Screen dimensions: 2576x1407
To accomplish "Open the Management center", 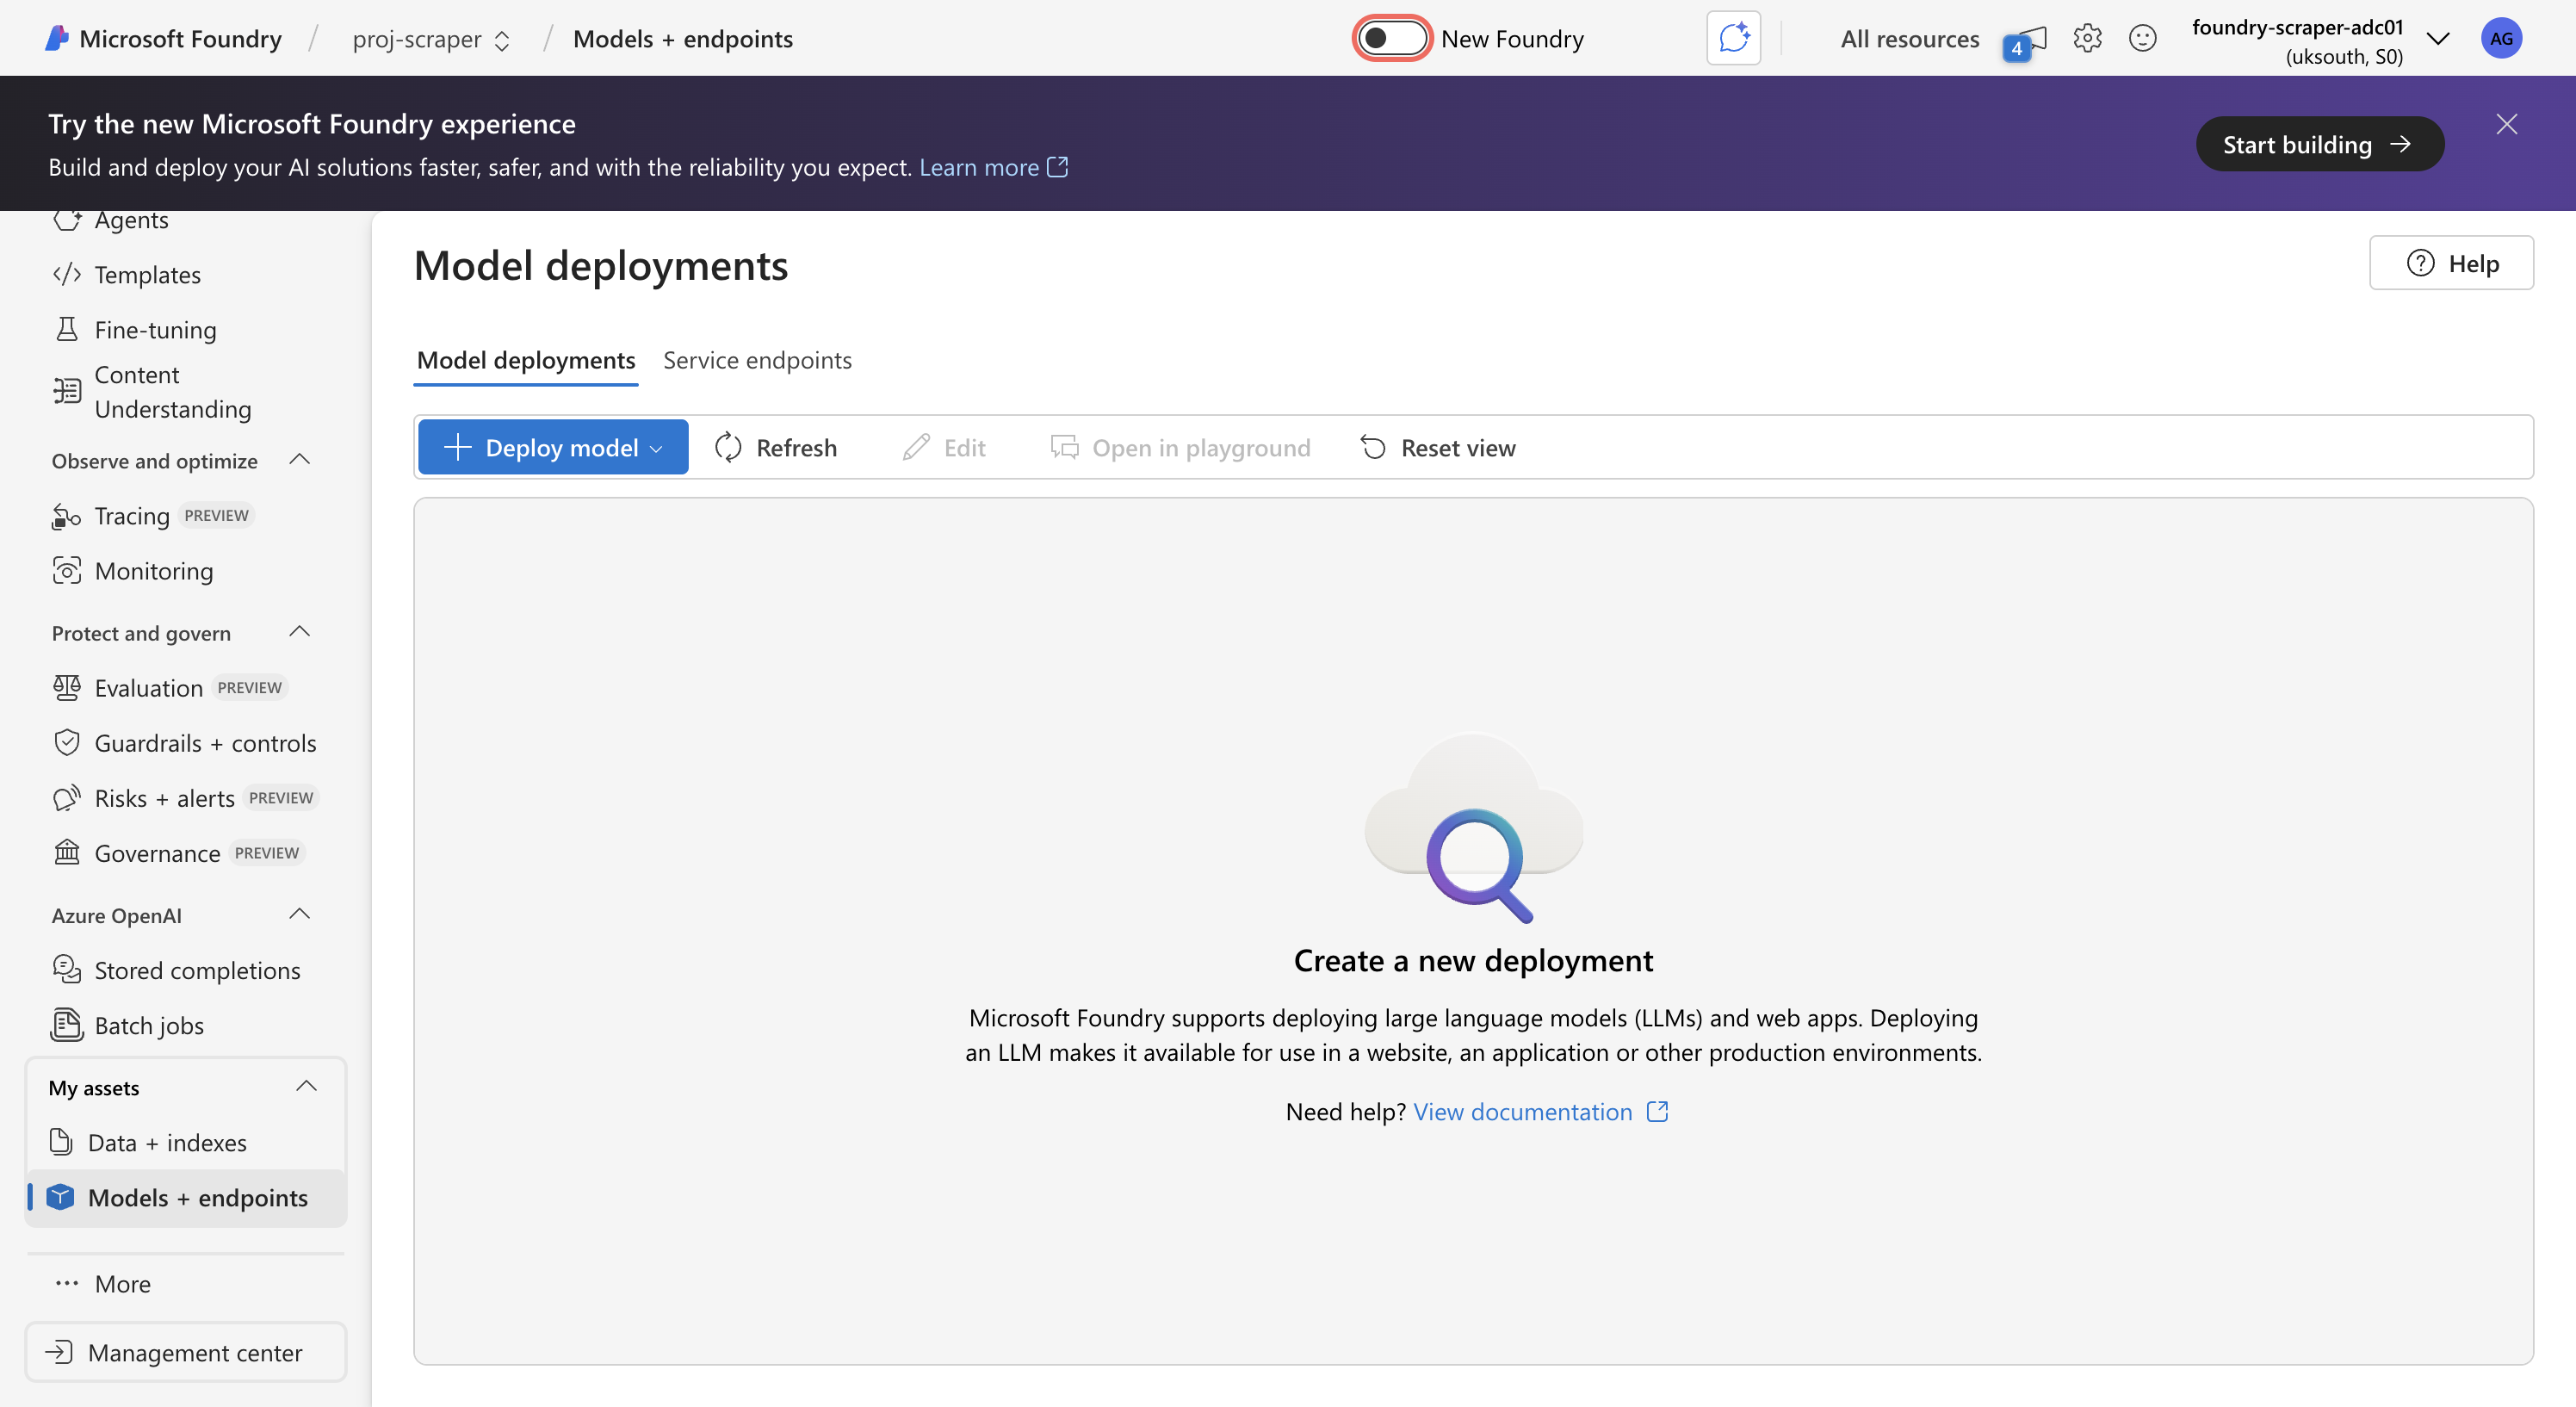I will click(x=186, y=1353).
